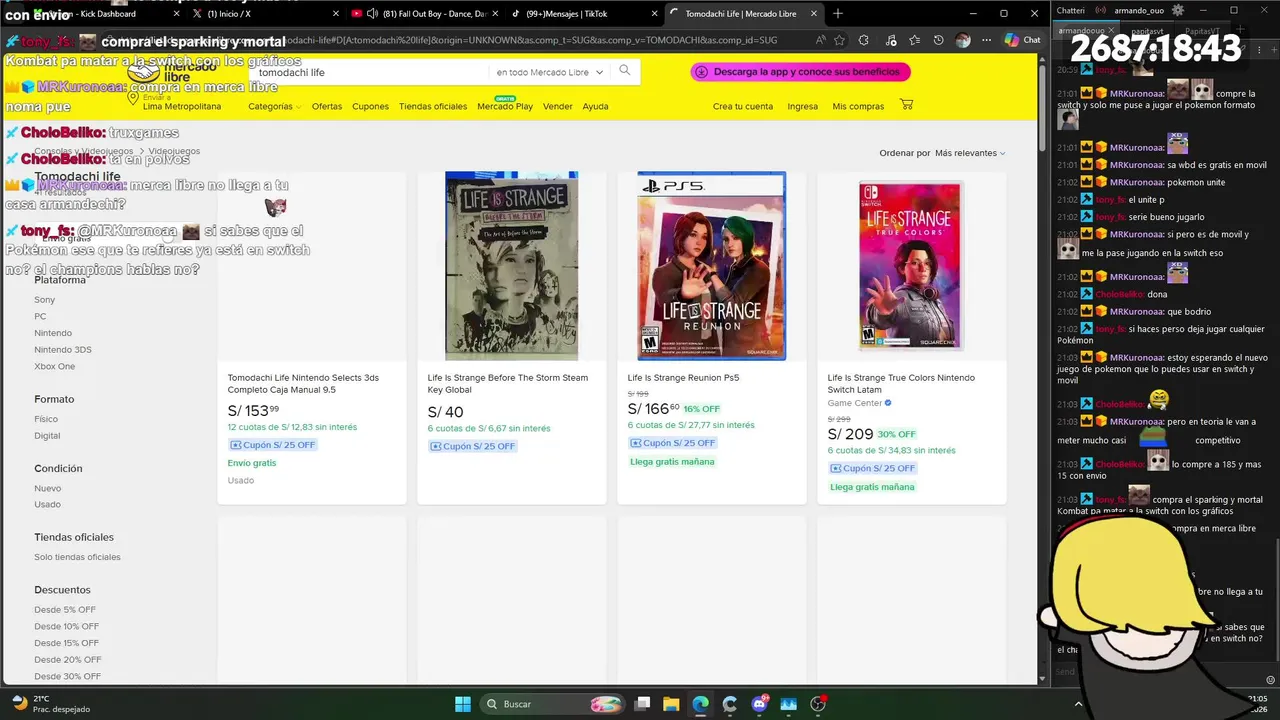This screenshot has width=1280, height=720.
Task: Filter by Xbox One platform
Action: point(55,366)
